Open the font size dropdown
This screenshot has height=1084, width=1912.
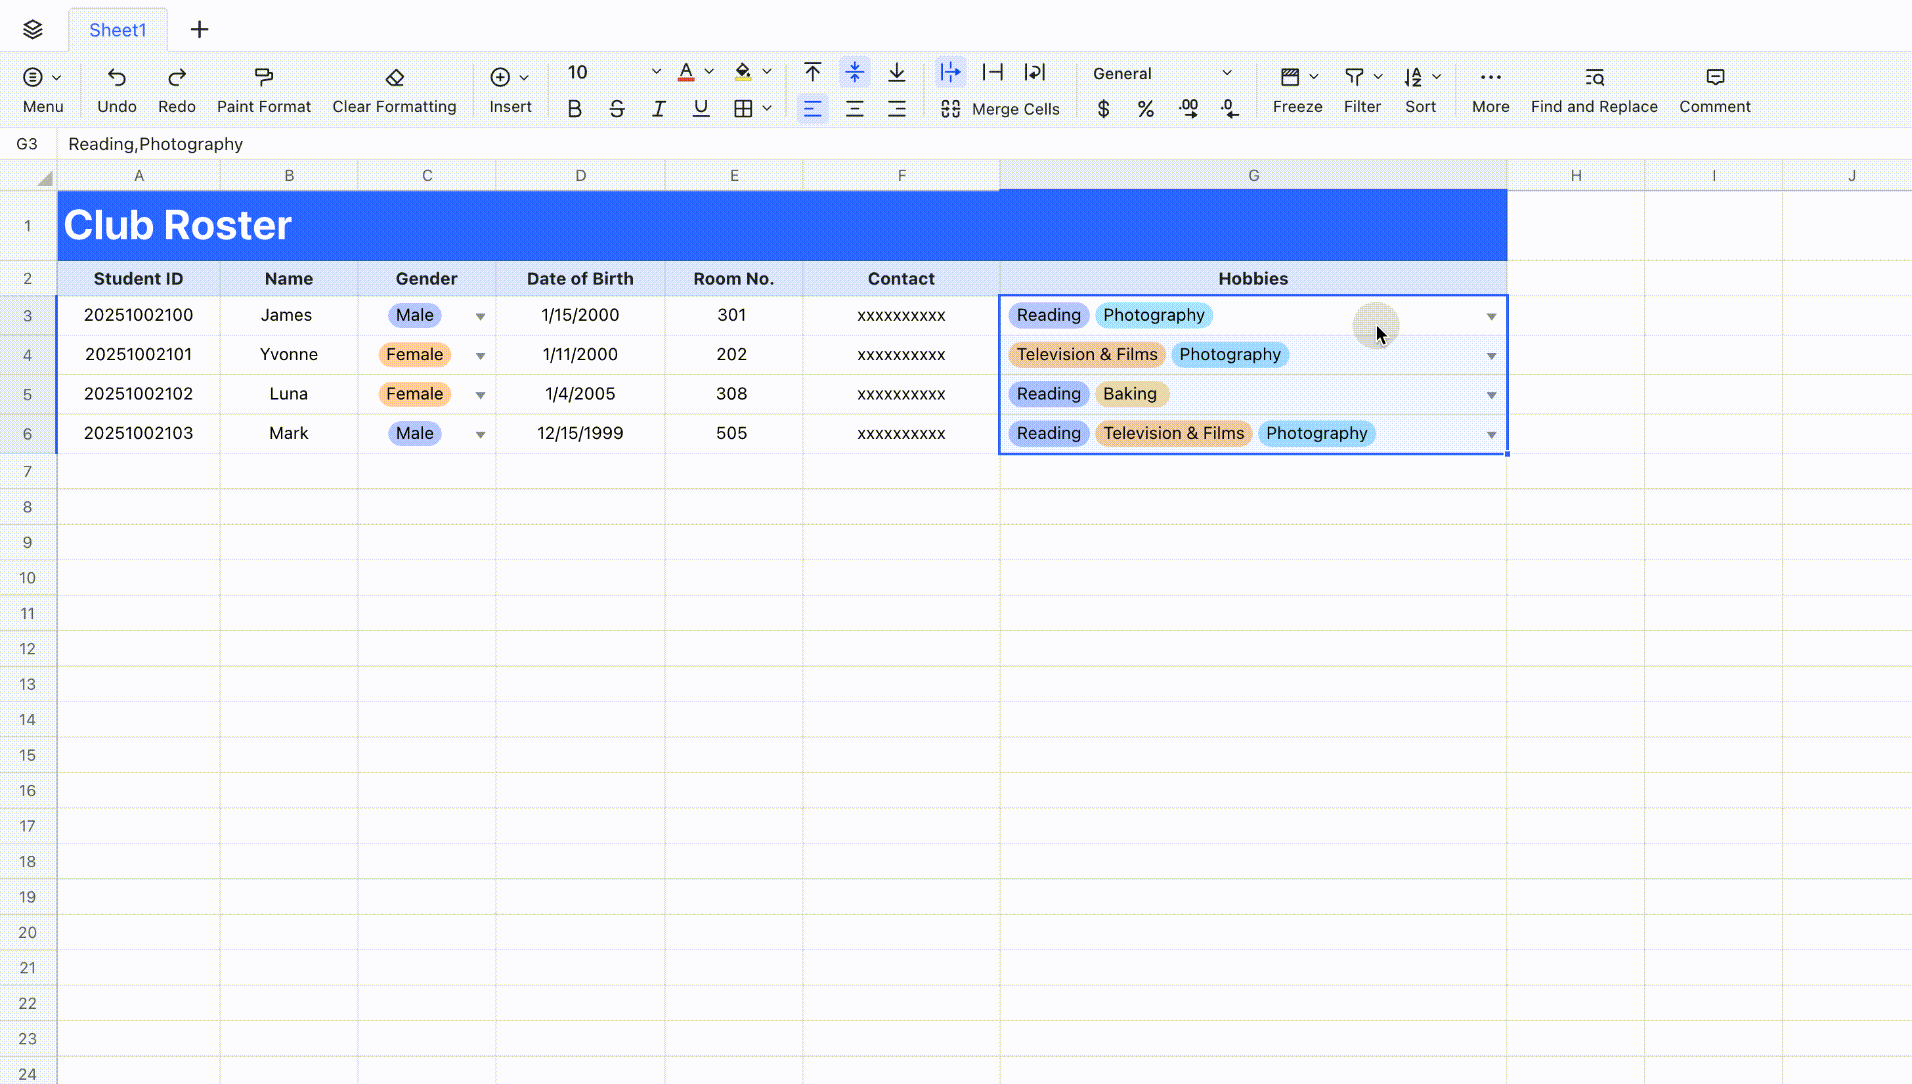[655, 72]
